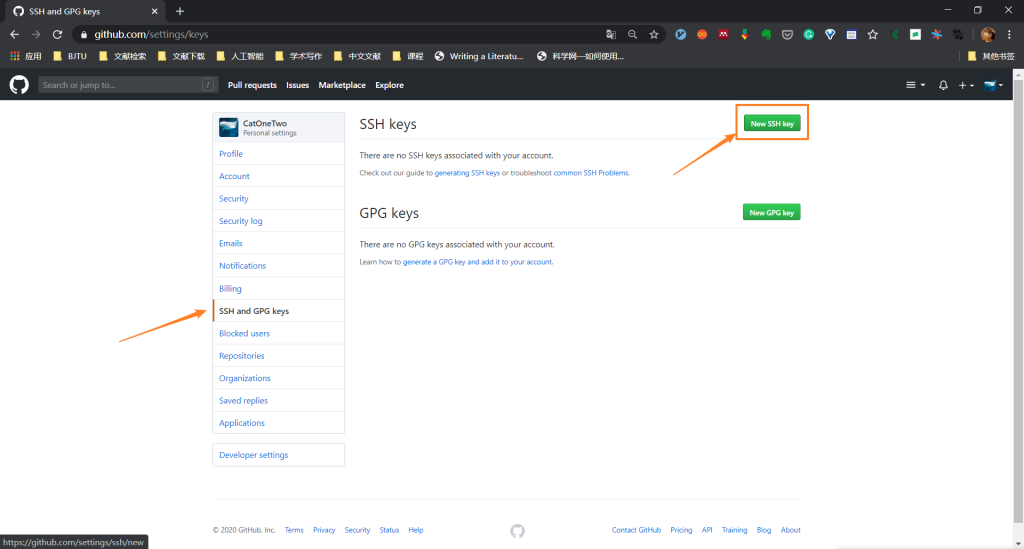The height and width of the screenshot is (549, 1024).
Task: Open the user avatar dropdown menu
Action: pyautogui.click(x=993, y=85)
